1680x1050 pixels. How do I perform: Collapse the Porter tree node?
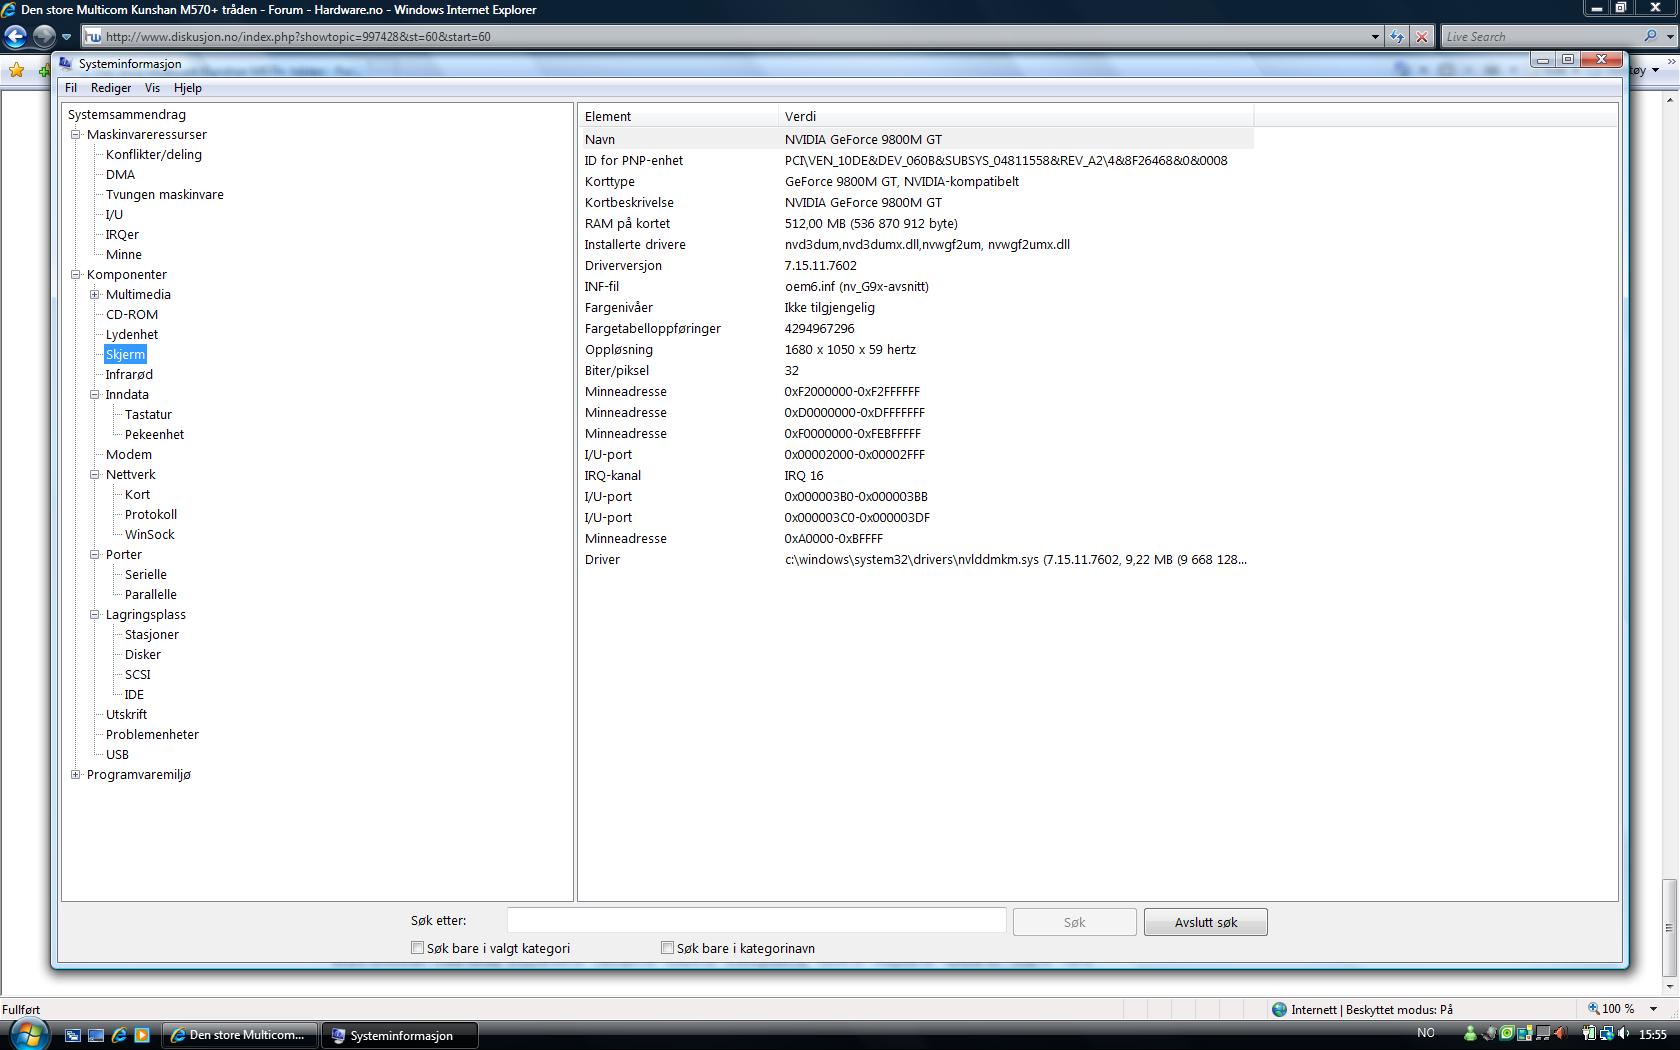95,555
